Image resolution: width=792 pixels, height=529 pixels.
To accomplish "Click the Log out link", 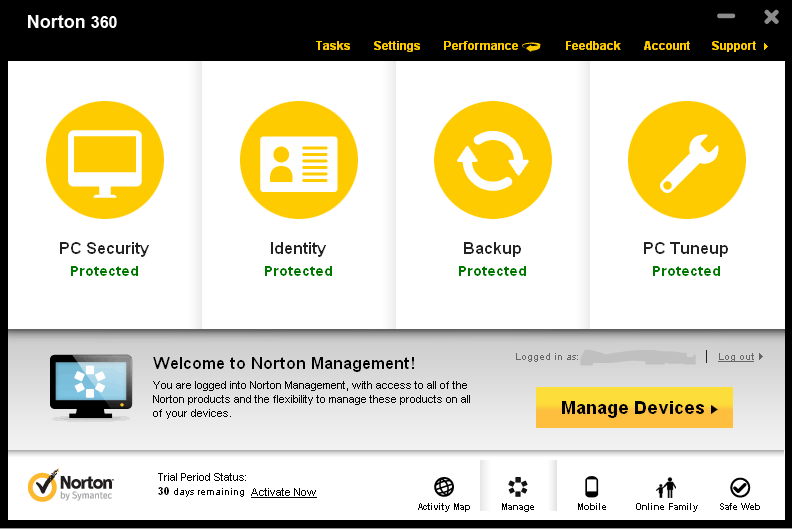I will tap(736, 357).
